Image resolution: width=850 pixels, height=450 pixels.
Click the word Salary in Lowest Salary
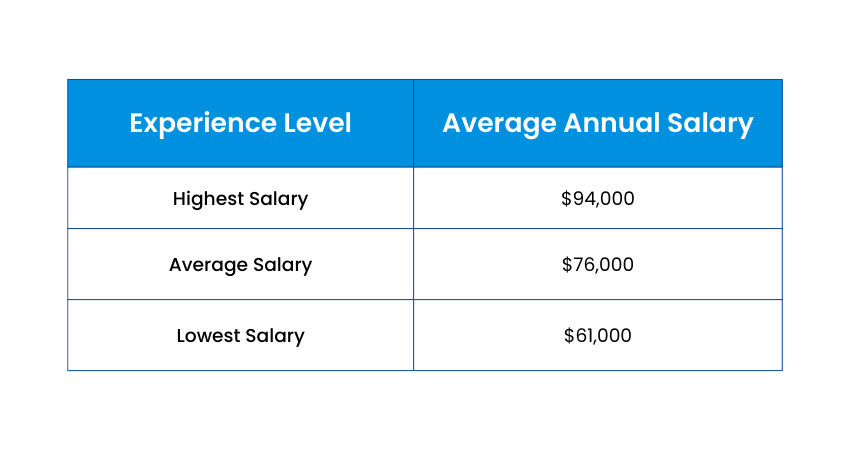click(x=275, y=335)
